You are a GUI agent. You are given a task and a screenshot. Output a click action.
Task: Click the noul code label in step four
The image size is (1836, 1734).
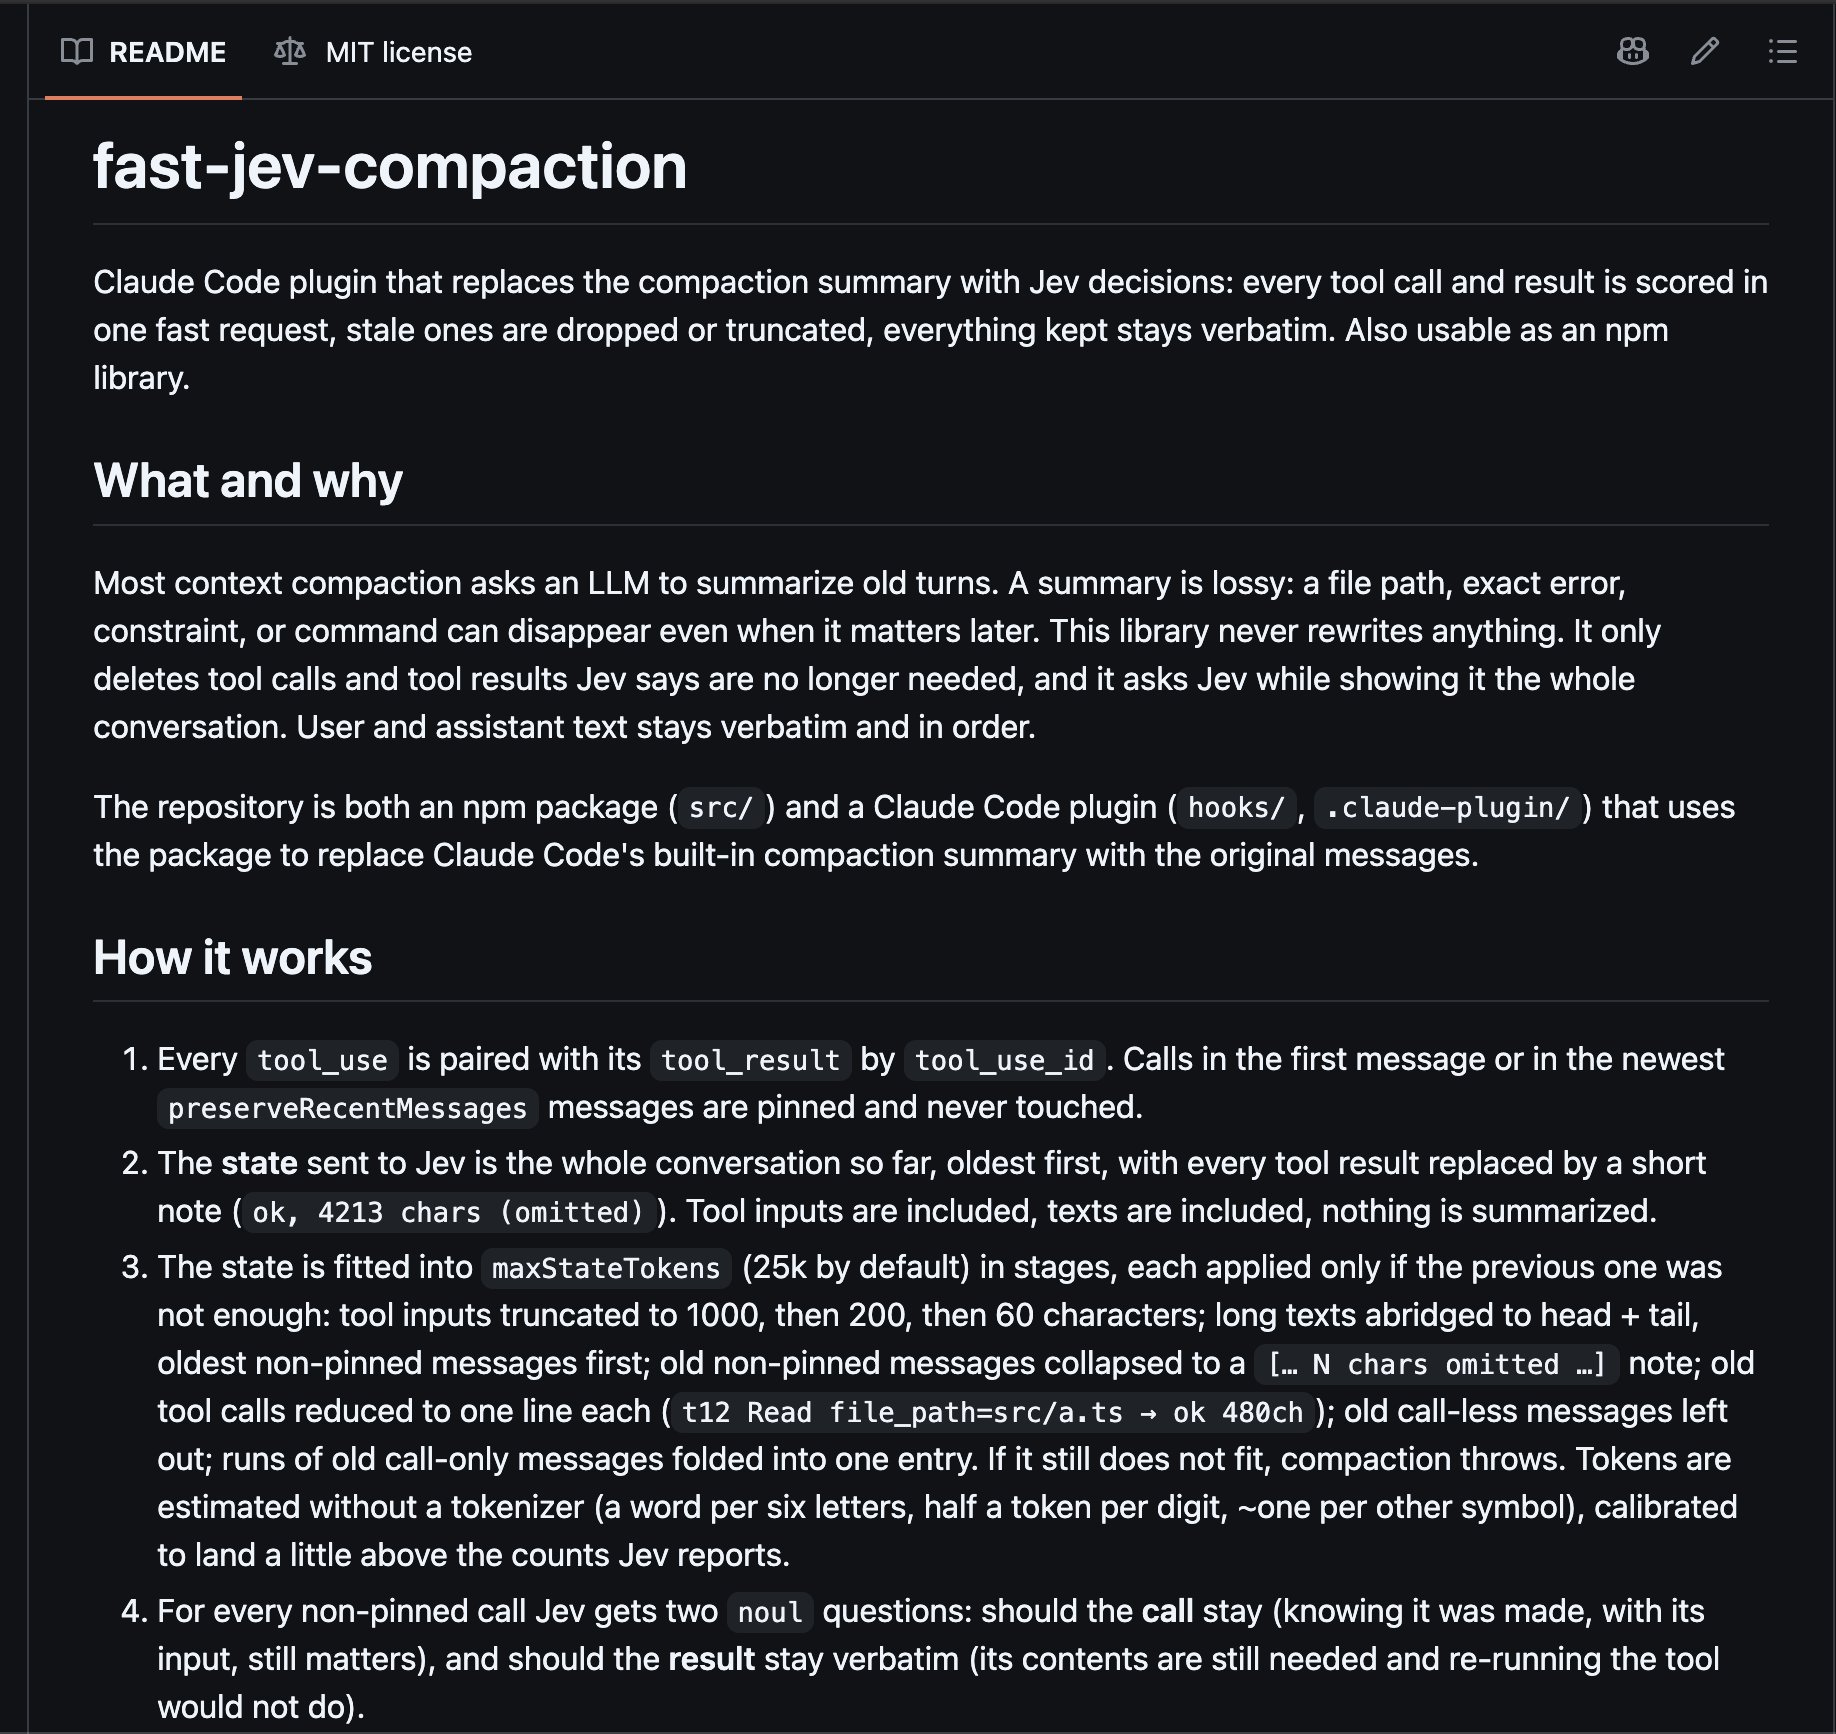(x=770, y=1612)
